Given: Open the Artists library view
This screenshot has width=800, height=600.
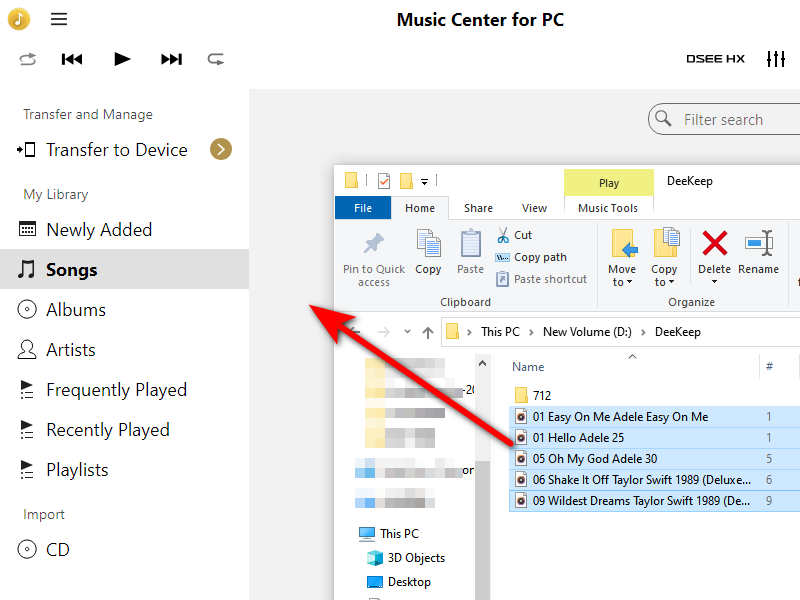Looking at the screenshot, I should click(x=71, y=349).
